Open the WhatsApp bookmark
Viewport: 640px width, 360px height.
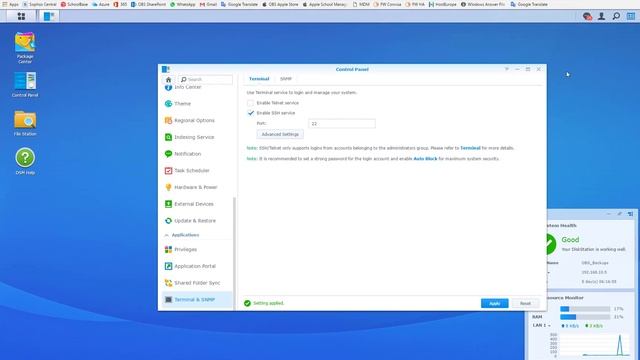coord(183,4)
